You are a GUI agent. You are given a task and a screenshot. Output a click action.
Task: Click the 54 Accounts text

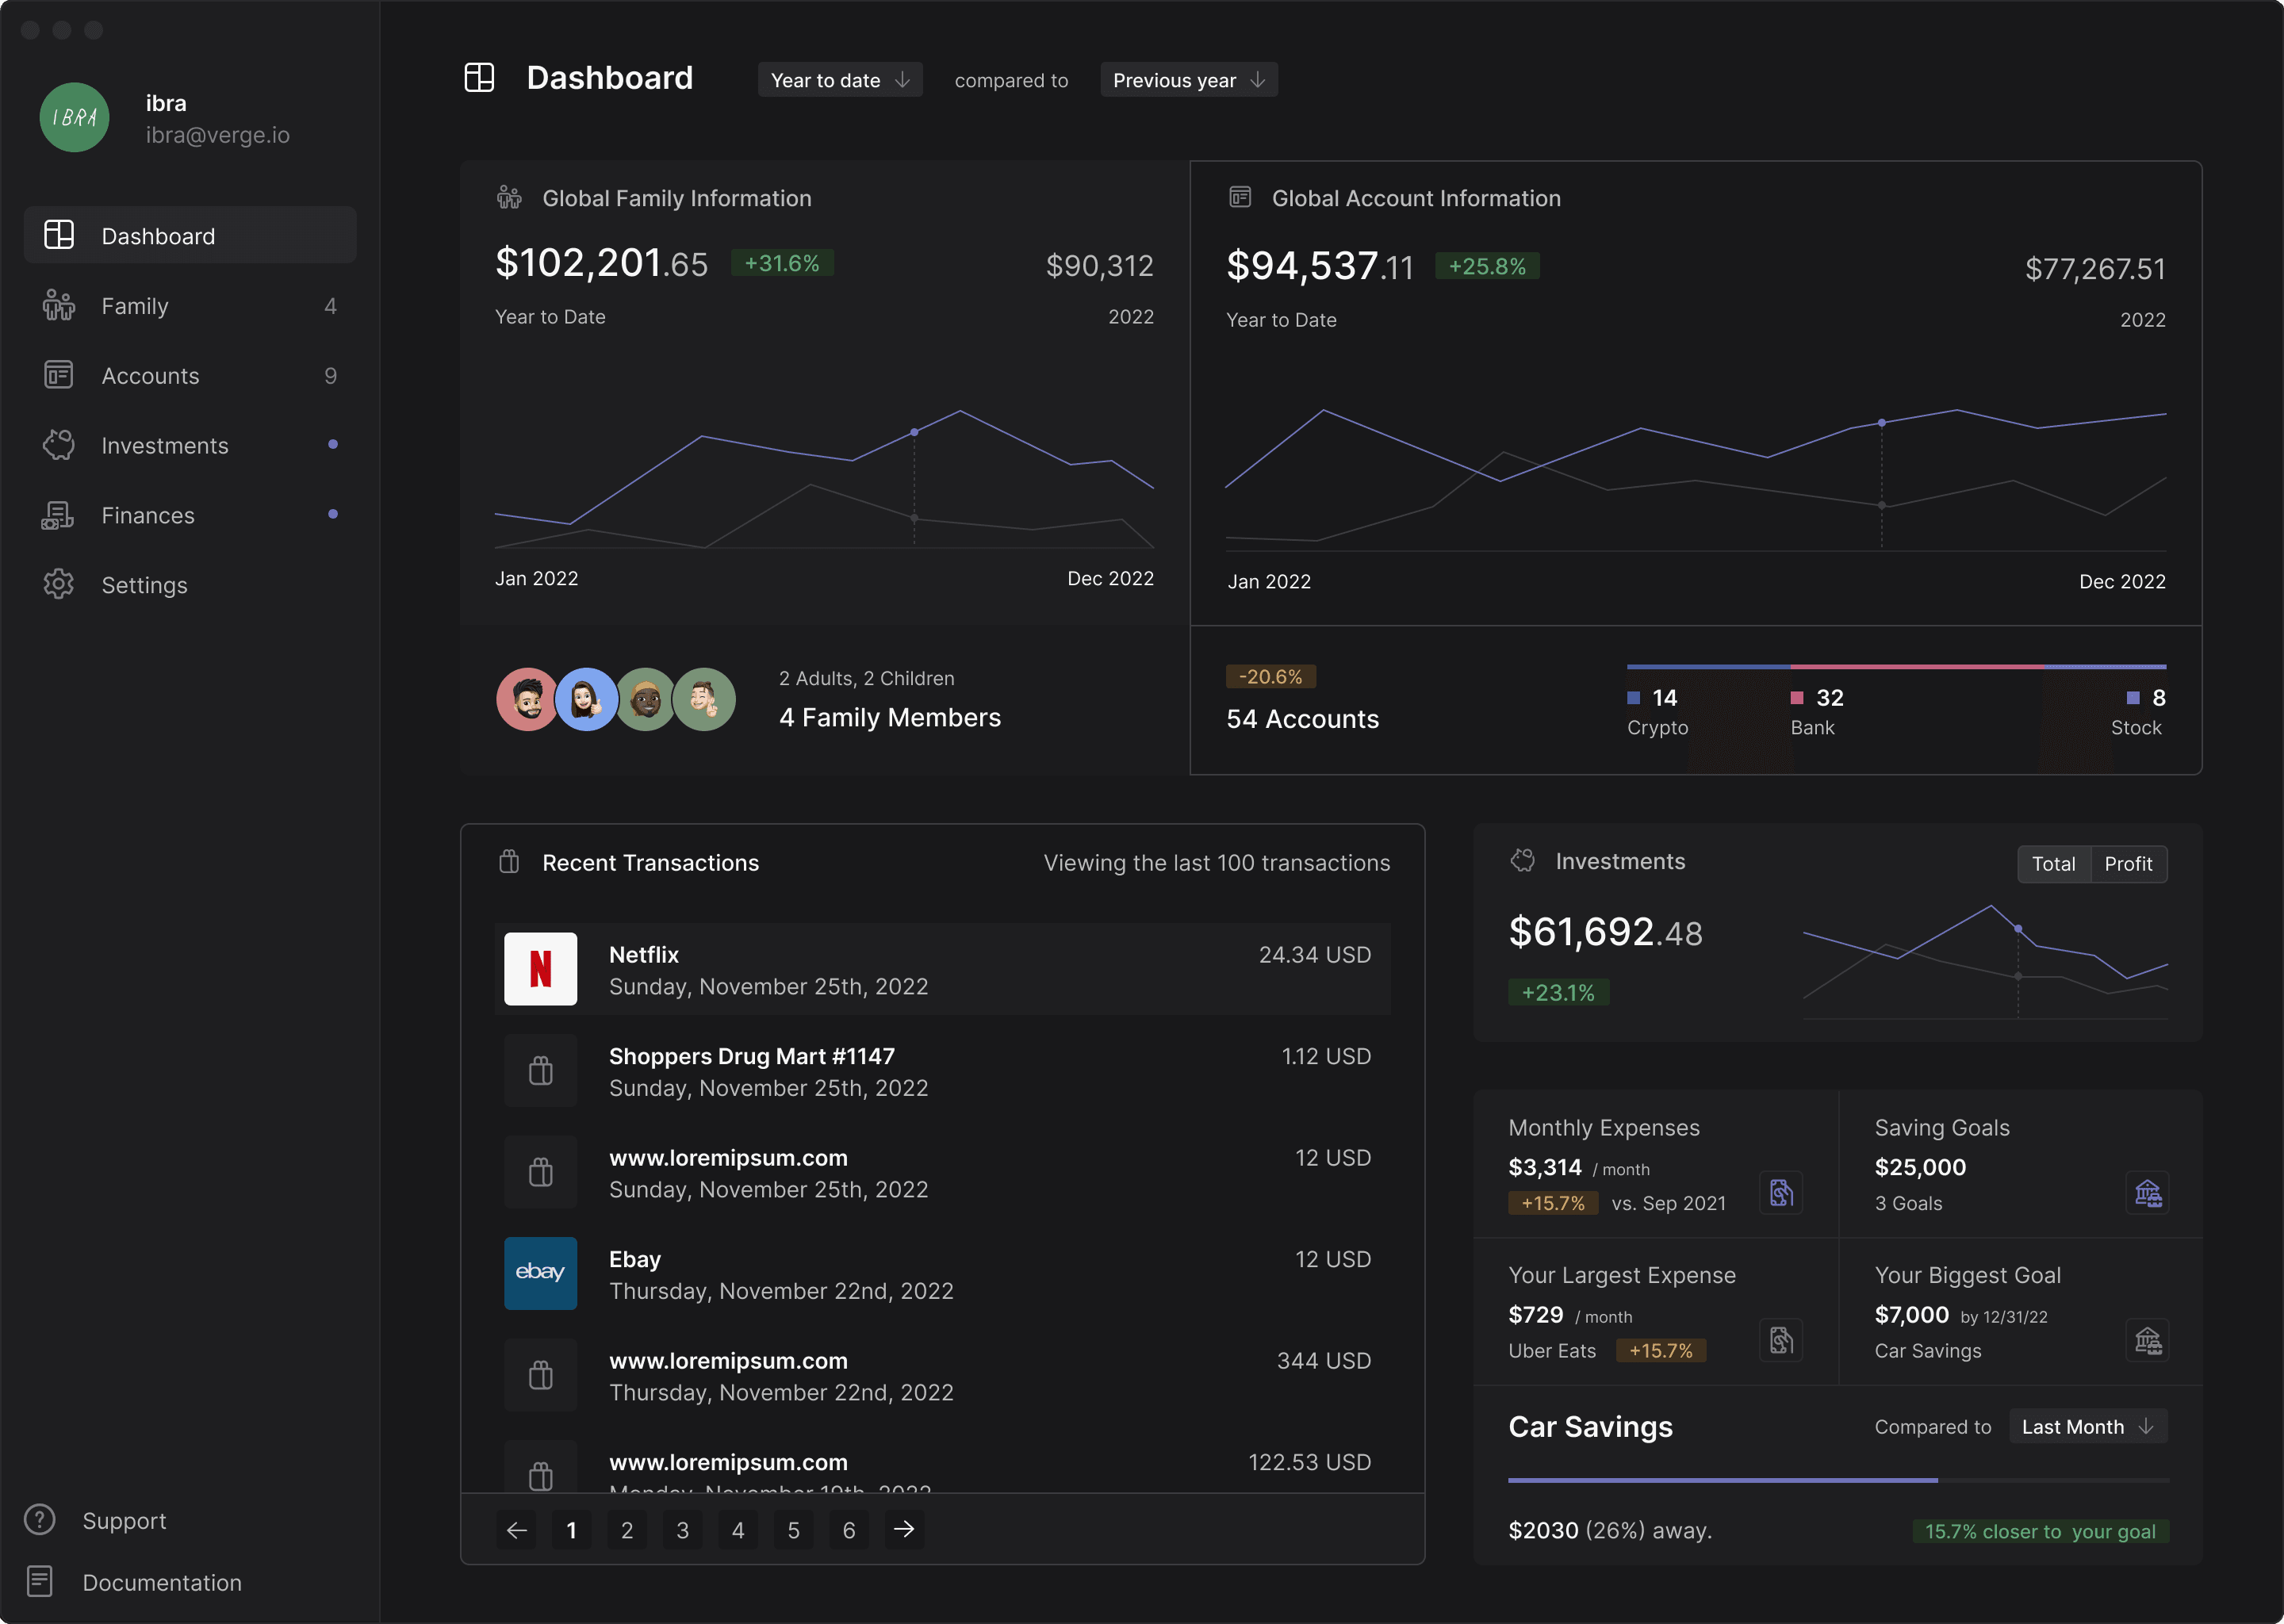[x=1302, y=719]
